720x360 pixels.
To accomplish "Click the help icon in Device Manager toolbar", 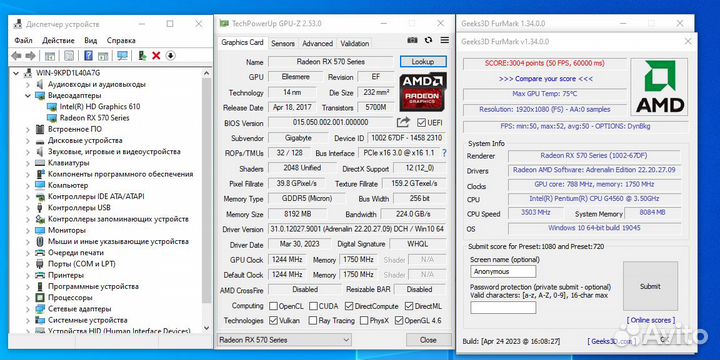I will pos(89,56).
